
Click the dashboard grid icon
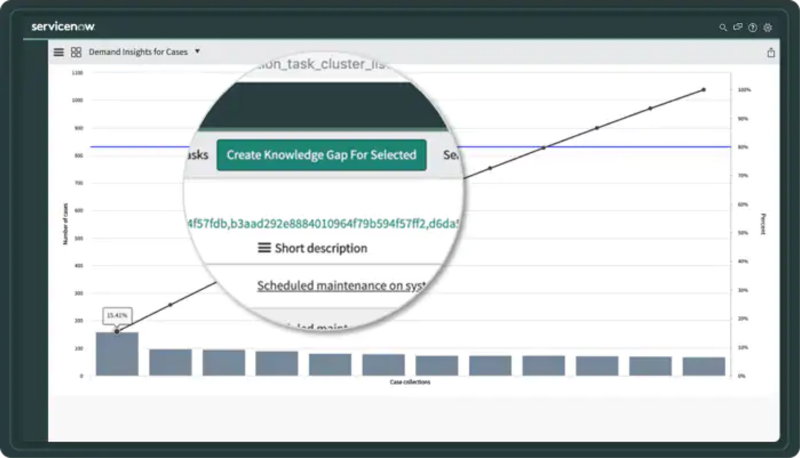[76, 52]
